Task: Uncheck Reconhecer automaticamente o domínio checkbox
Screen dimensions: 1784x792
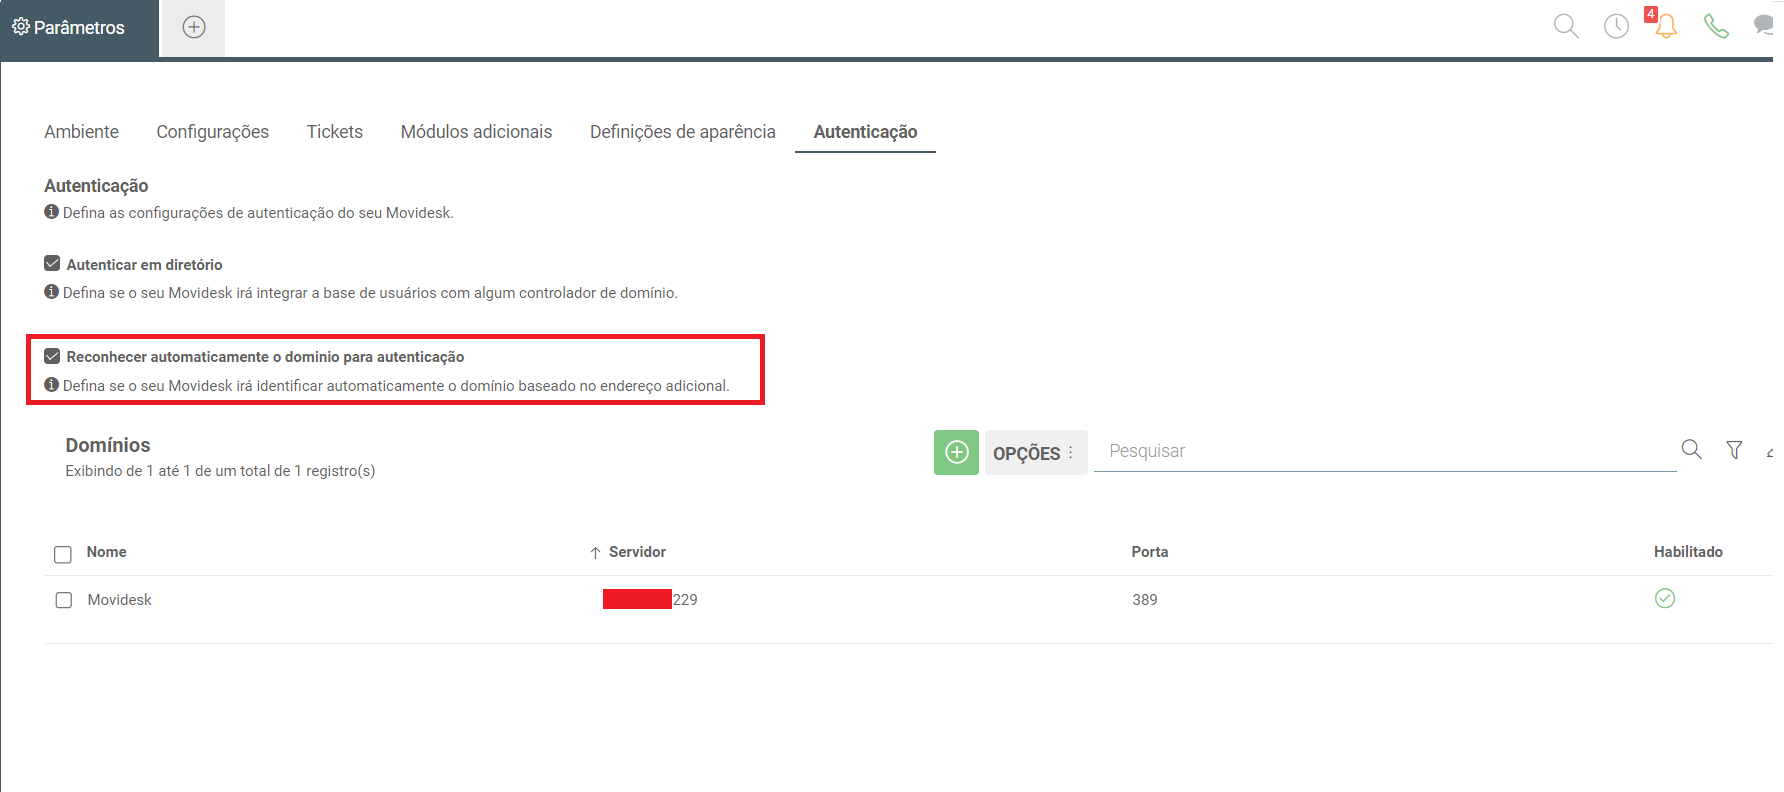Action: tap(52, 356)
